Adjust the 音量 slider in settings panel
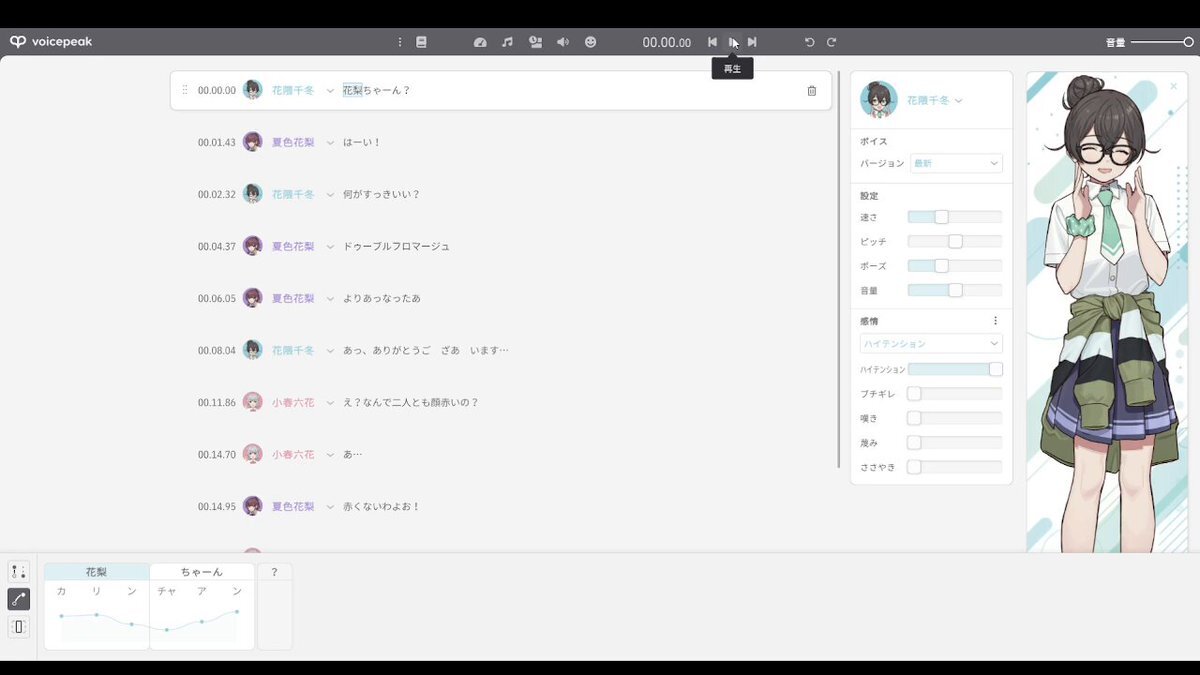Screen dimensions: 1200x675 coord(954,290)
